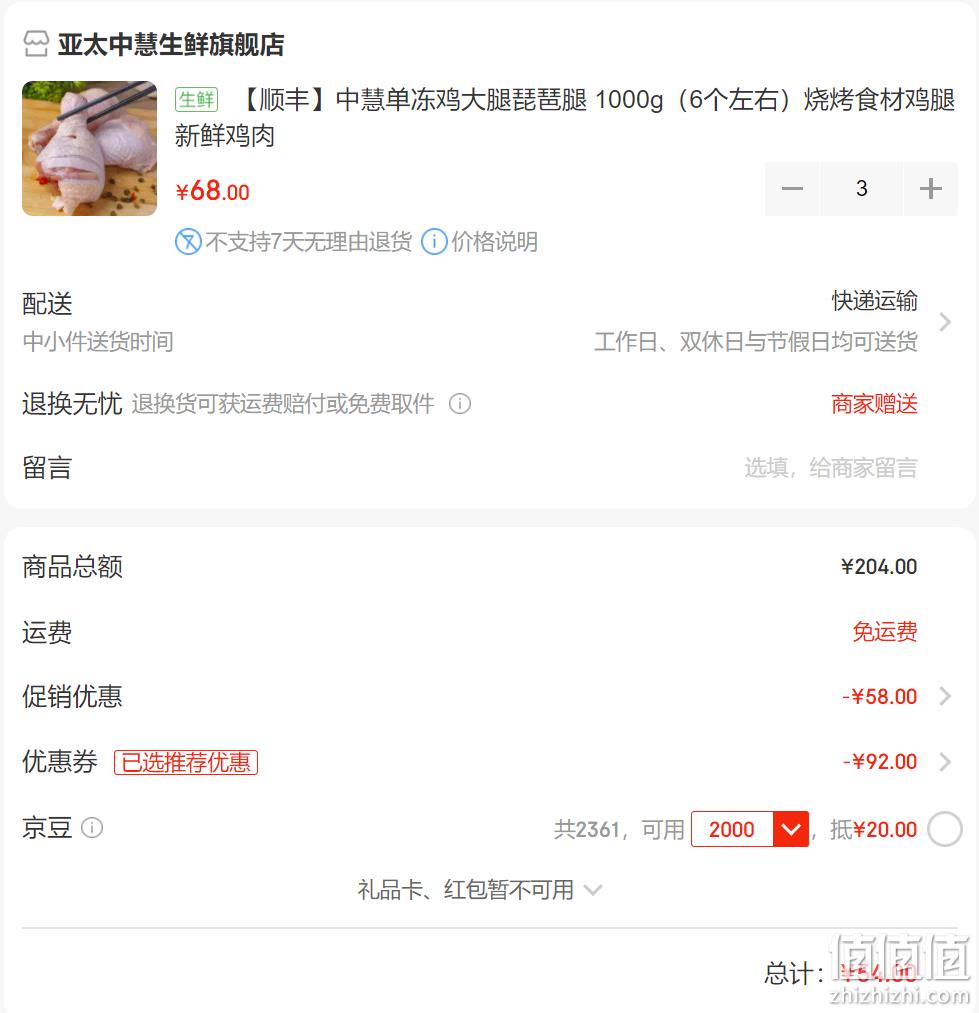Open 优惠券 selection chevron

pyautogui.click(x=945, y=762)
